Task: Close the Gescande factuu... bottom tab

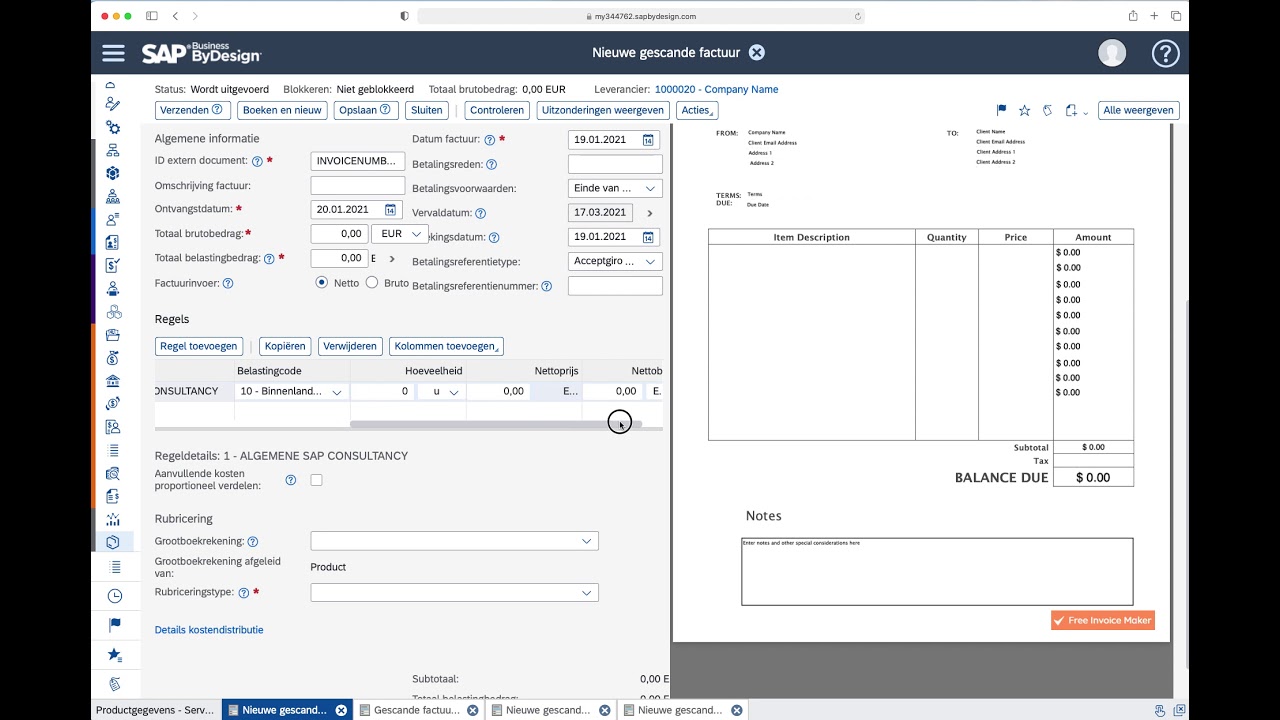Action: pos(473,710)
